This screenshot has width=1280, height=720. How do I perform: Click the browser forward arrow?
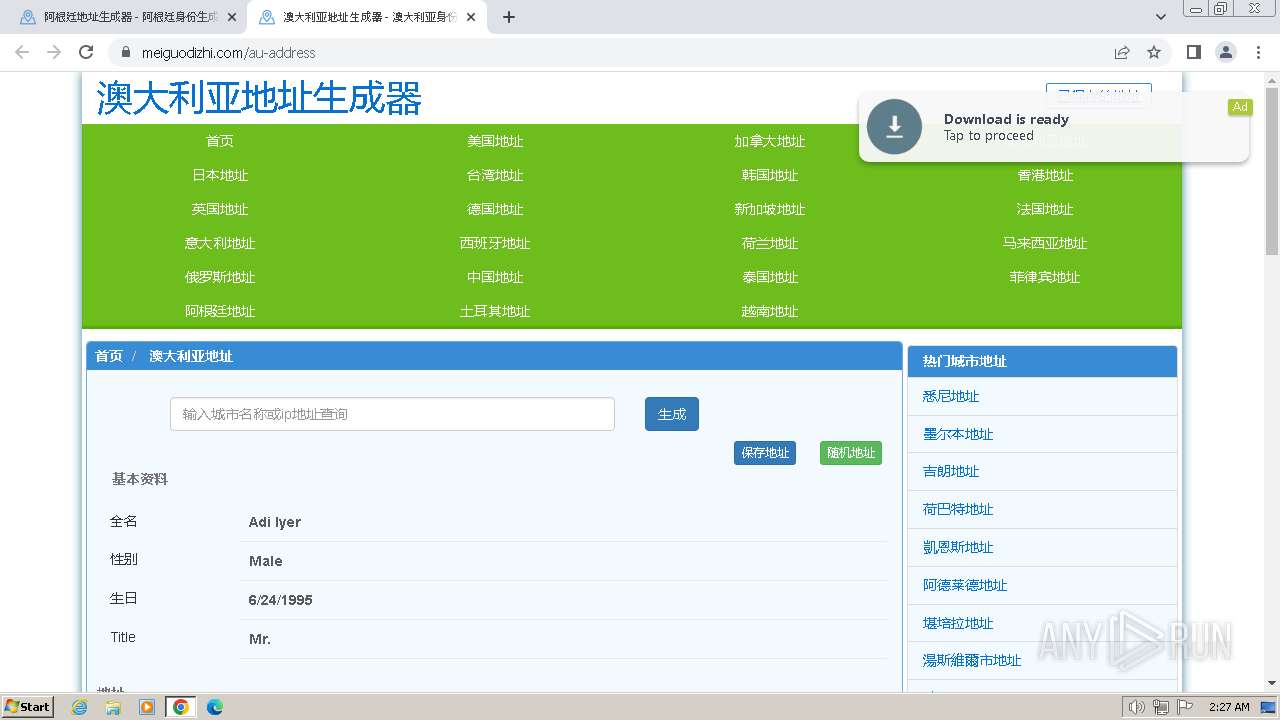[x=54, y=52]
